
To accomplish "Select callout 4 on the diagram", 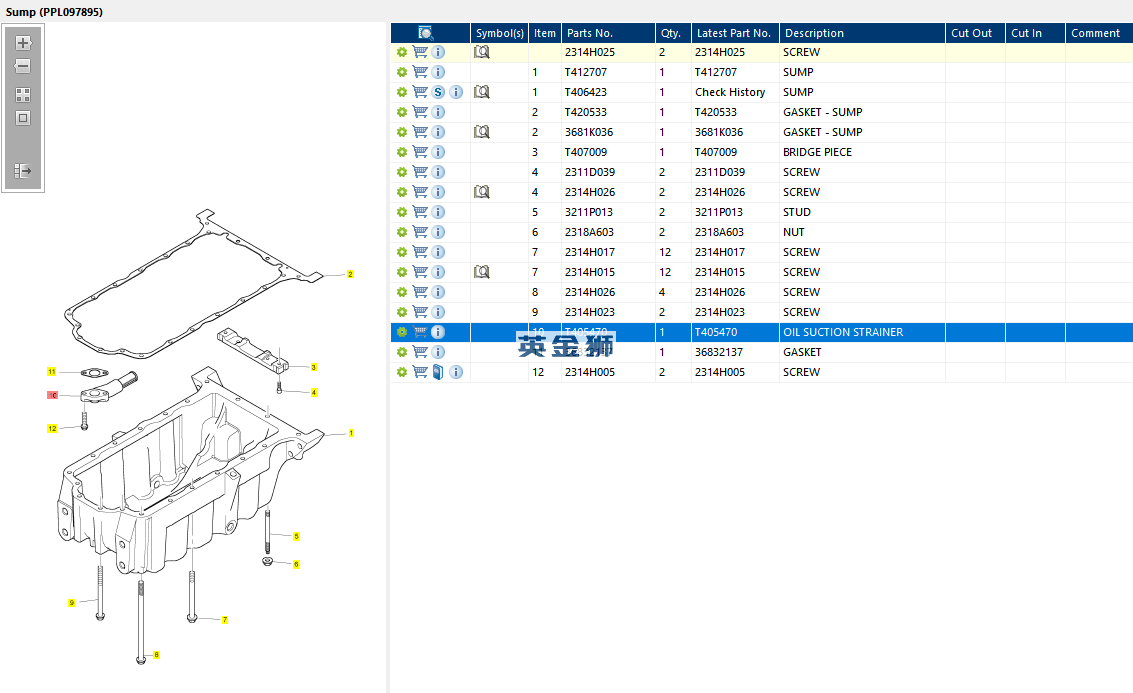I will (314, 392).
